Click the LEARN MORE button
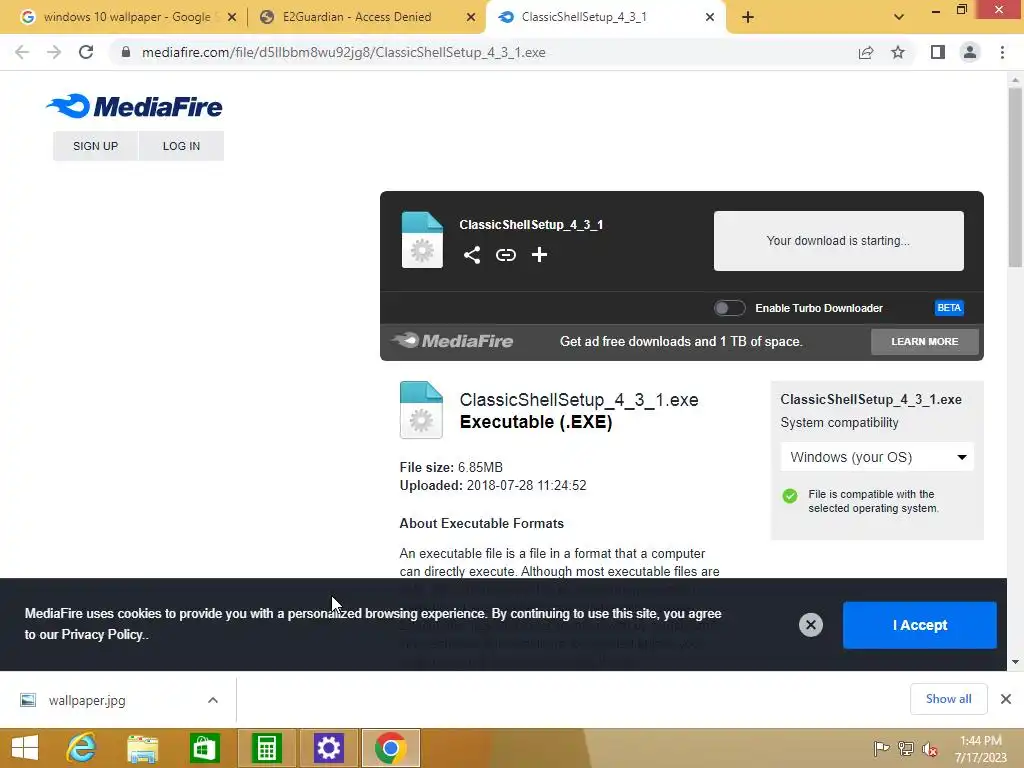The image size is (1024, 768). 925,342
